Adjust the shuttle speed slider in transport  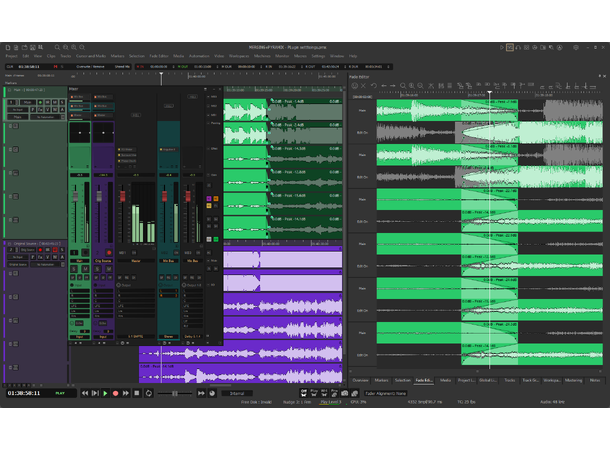[175, 394]
